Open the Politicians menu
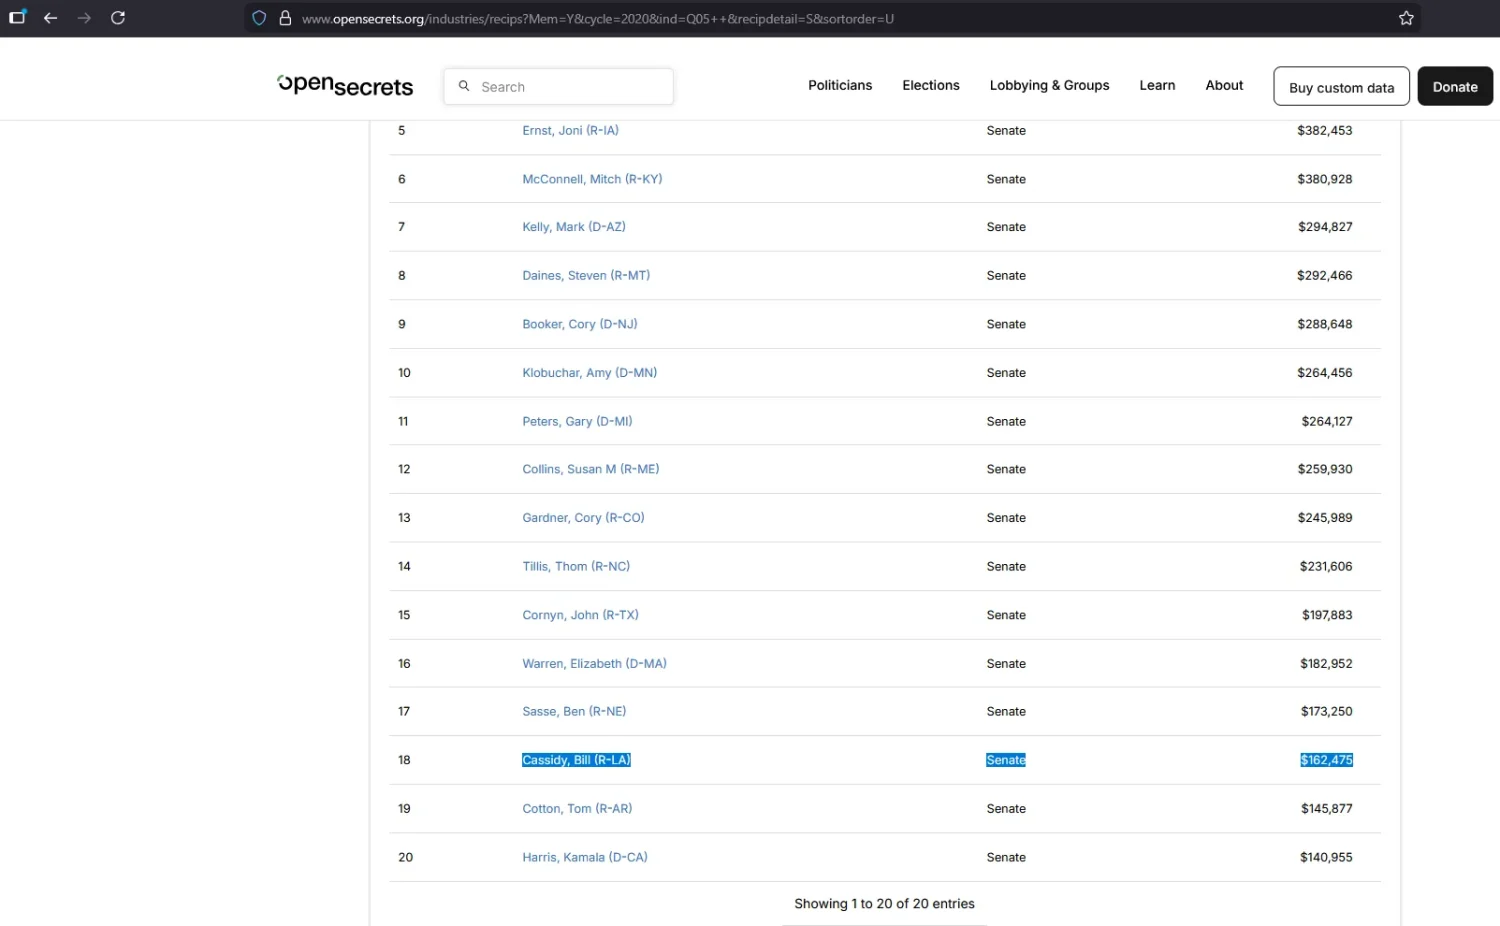The image size is (1500, 926). (840, 86)
